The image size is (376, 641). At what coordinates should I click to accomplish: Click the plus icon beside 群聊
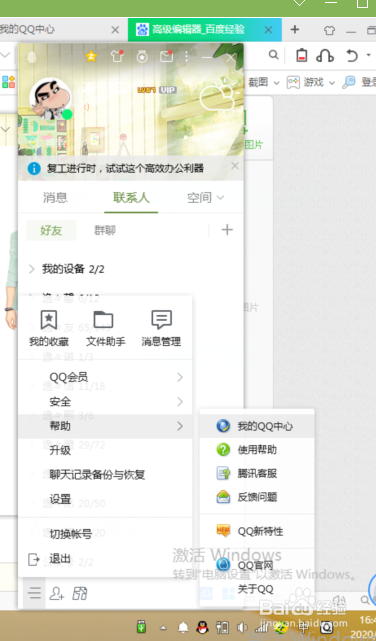click(x=227, y=230)
